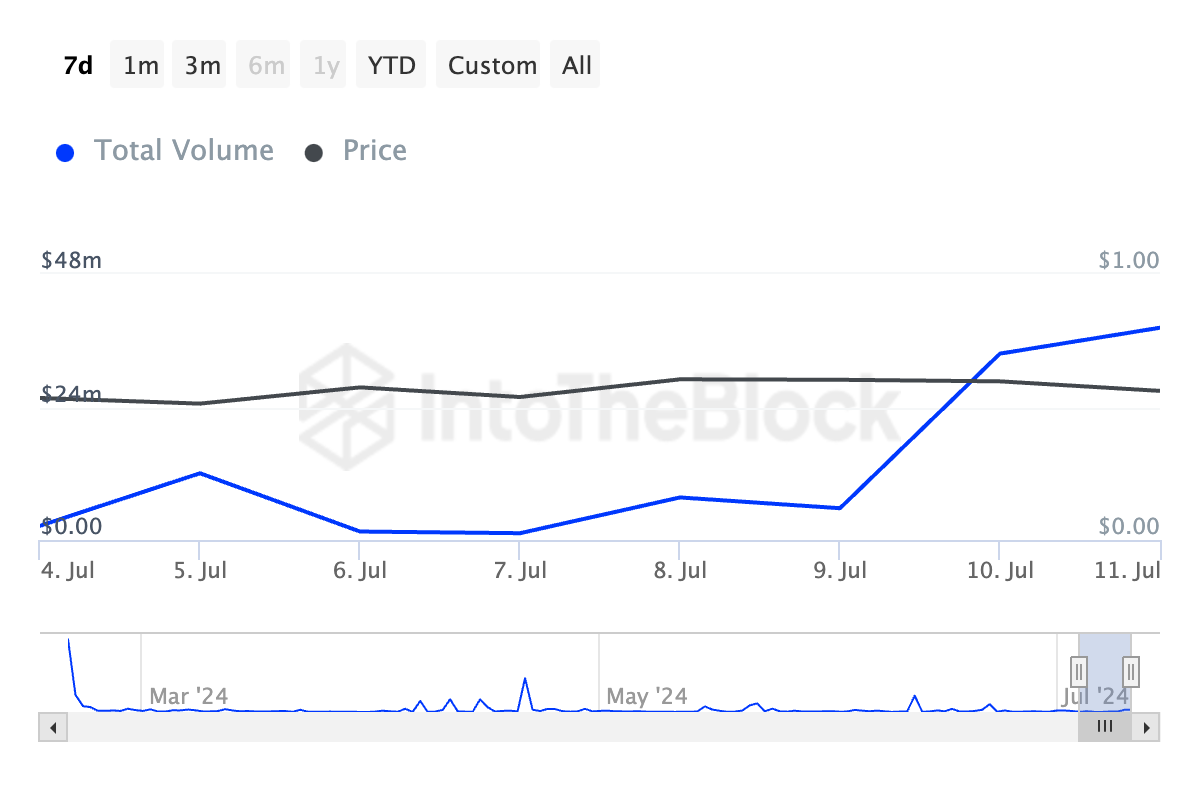Screen dimensions: 1200x800
Task: Click the blue Total Volume legend dot
Action: point(66,153)
